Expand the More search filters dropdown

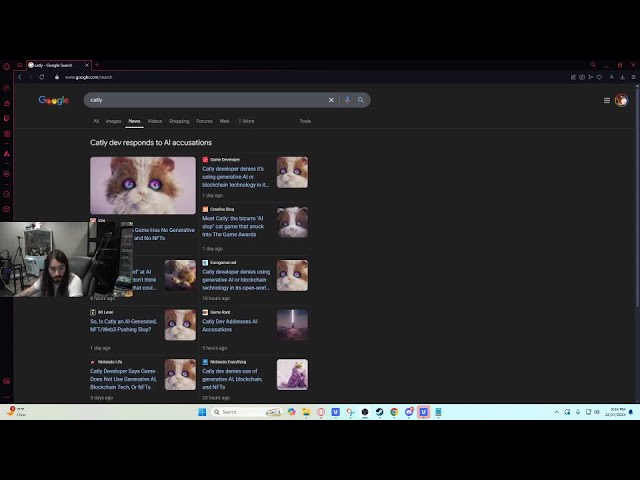pos(246,121)
